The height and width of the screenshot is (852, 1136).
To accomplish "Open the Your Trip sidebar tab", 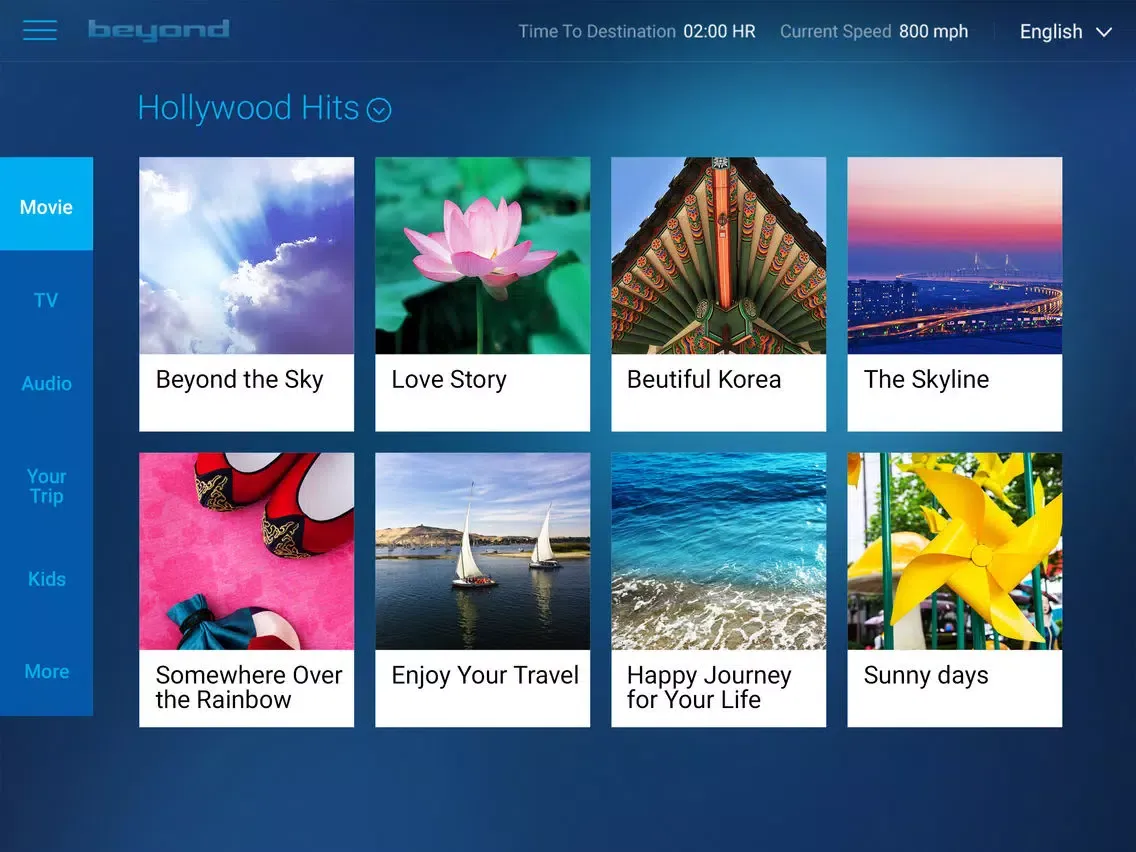I will click(46, 486).
